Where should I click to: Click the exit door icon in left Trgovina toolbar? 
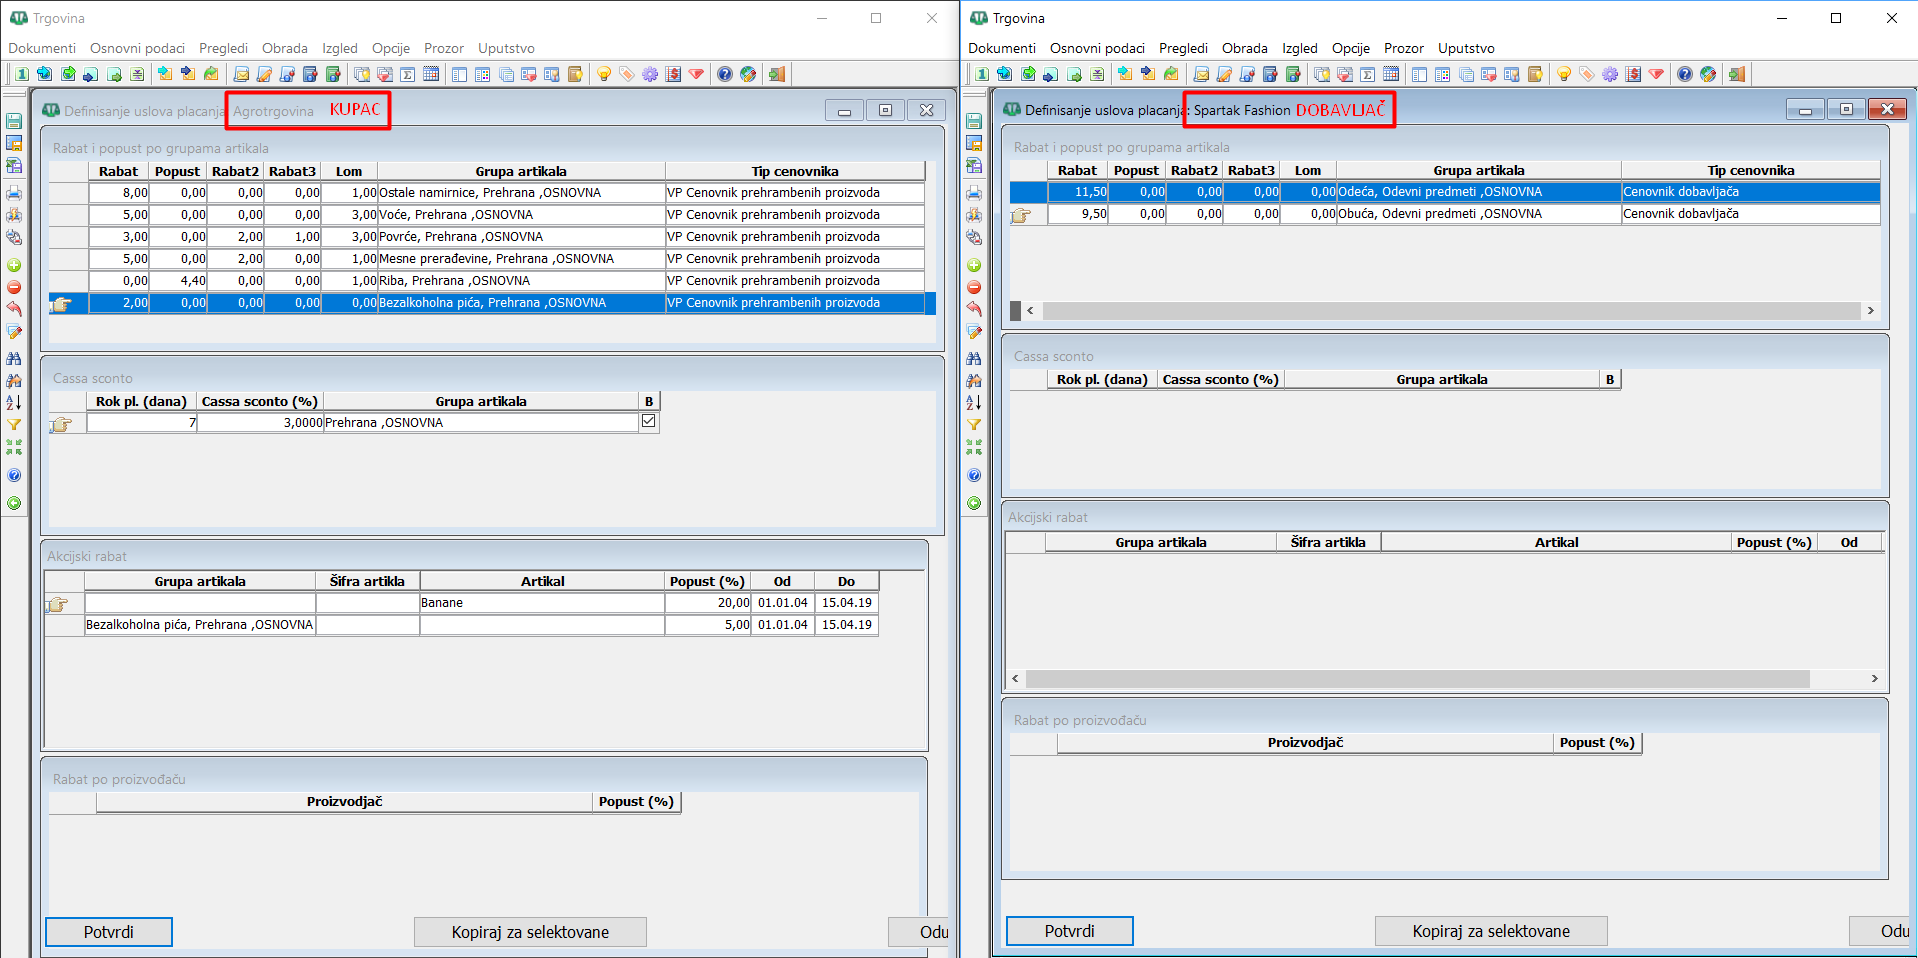777,74
